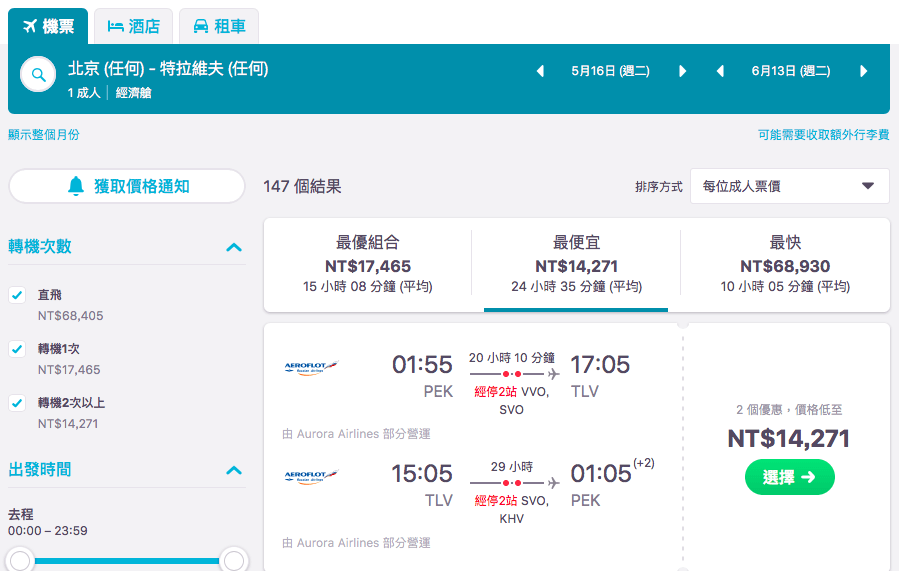Uncheck the 轉機1次 one-stop checkbox

tap(17, 349)
